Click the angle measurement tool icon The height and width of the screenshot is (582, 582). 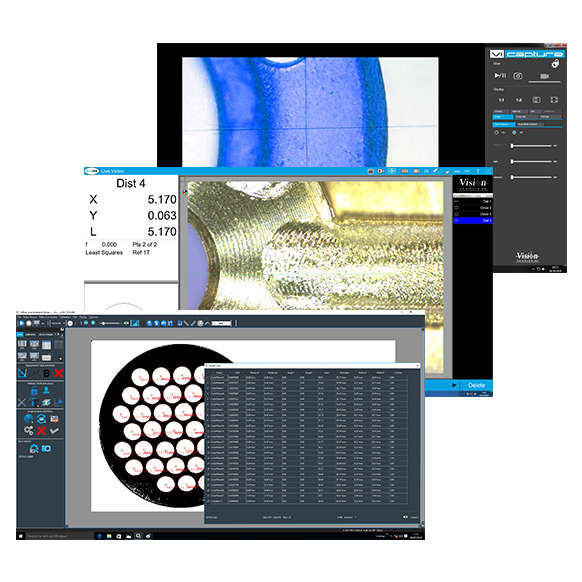click(22, 373)
